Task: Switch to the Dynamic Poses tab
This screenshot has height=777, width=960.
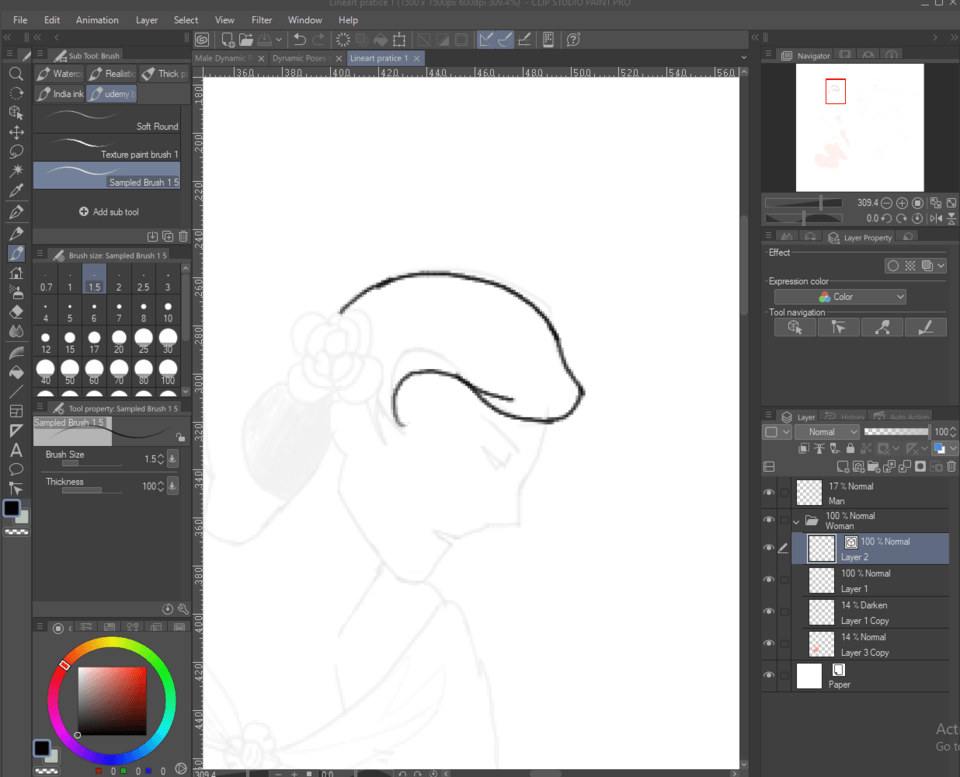Action: [299, 58]
